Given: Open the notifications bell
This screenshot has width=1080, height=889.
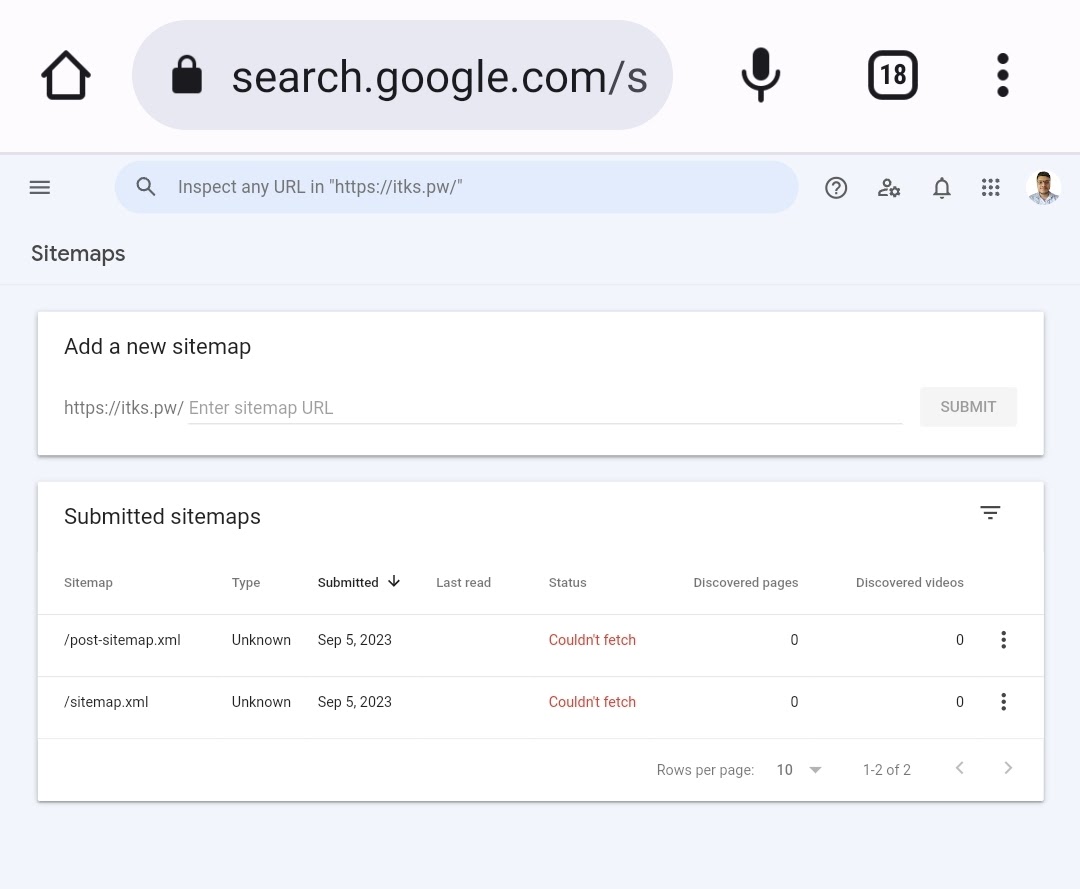Looking at the screenshot, I should click(941, 187).
